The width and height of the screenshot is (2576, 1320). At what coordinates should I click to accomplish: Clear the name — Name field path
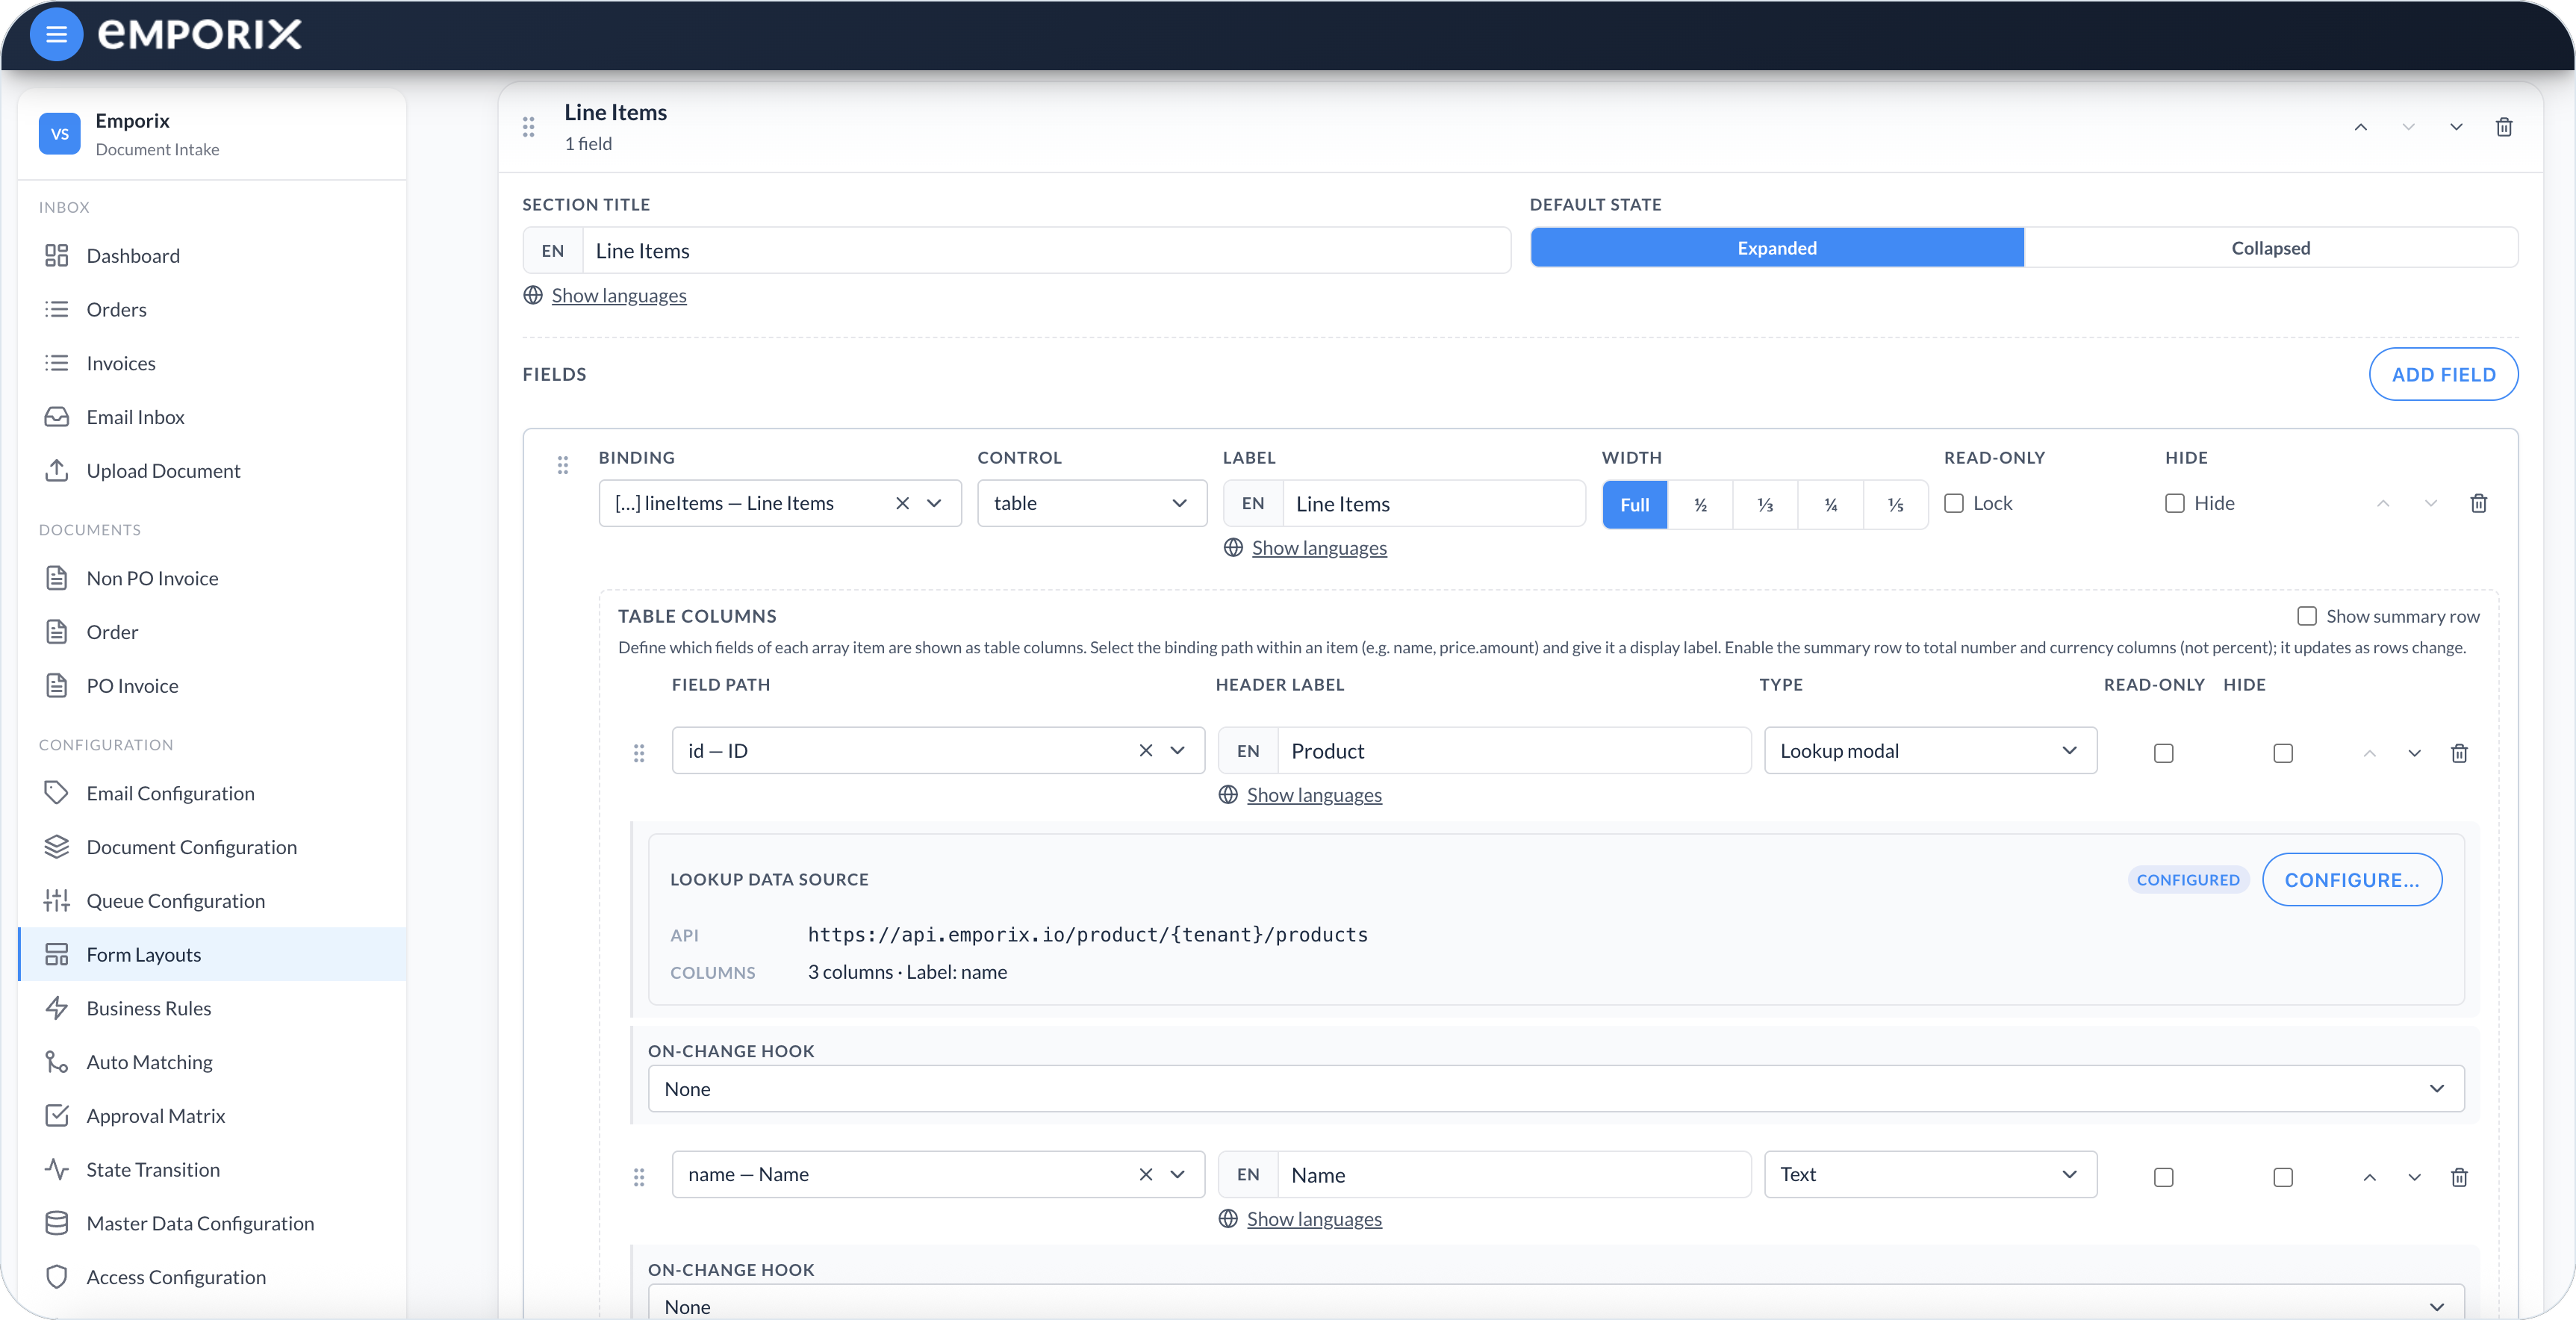click(1146, 1174)
